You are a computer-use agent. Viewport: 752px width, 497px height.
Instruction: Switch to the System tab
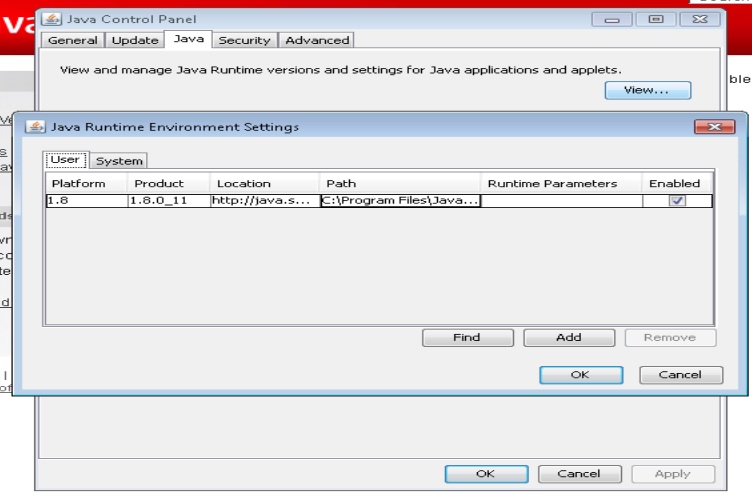119,161
